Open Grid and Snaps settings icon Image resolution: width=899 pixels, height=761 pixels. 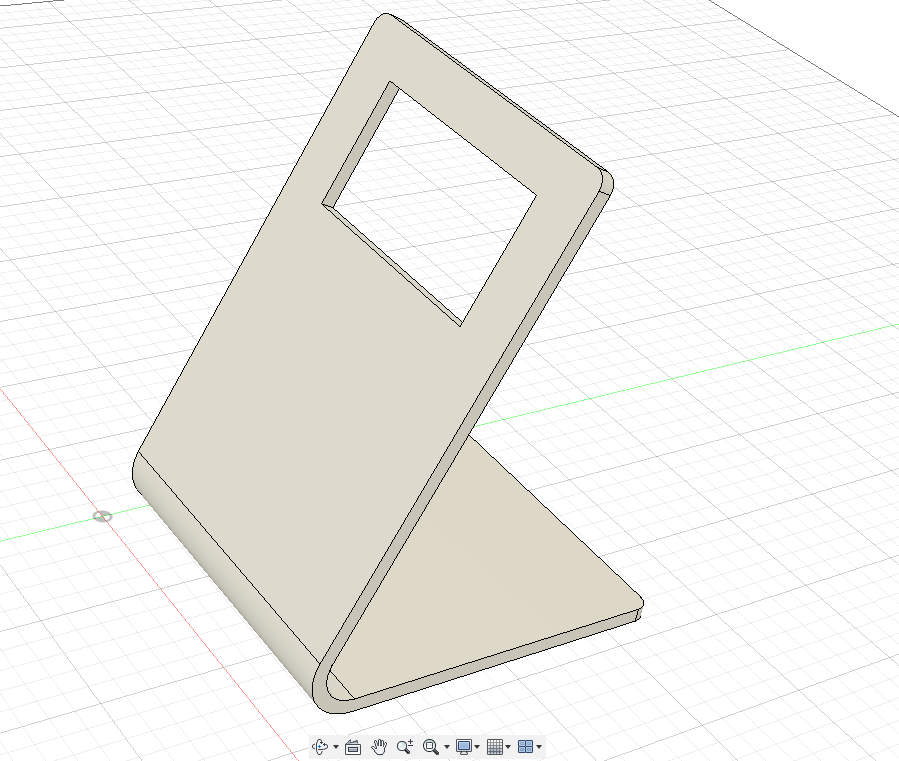point(494,747)
